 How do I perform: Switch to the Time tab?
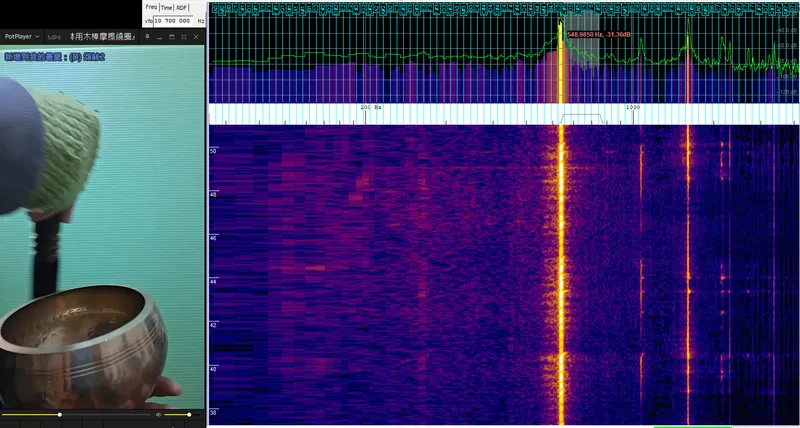tap(166, 8)
